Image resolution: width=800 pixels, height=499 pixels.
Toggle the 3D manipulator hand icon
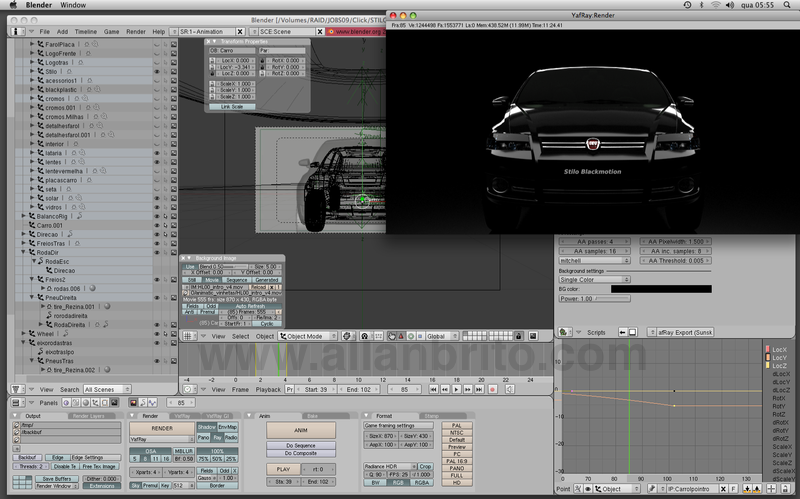391,336
